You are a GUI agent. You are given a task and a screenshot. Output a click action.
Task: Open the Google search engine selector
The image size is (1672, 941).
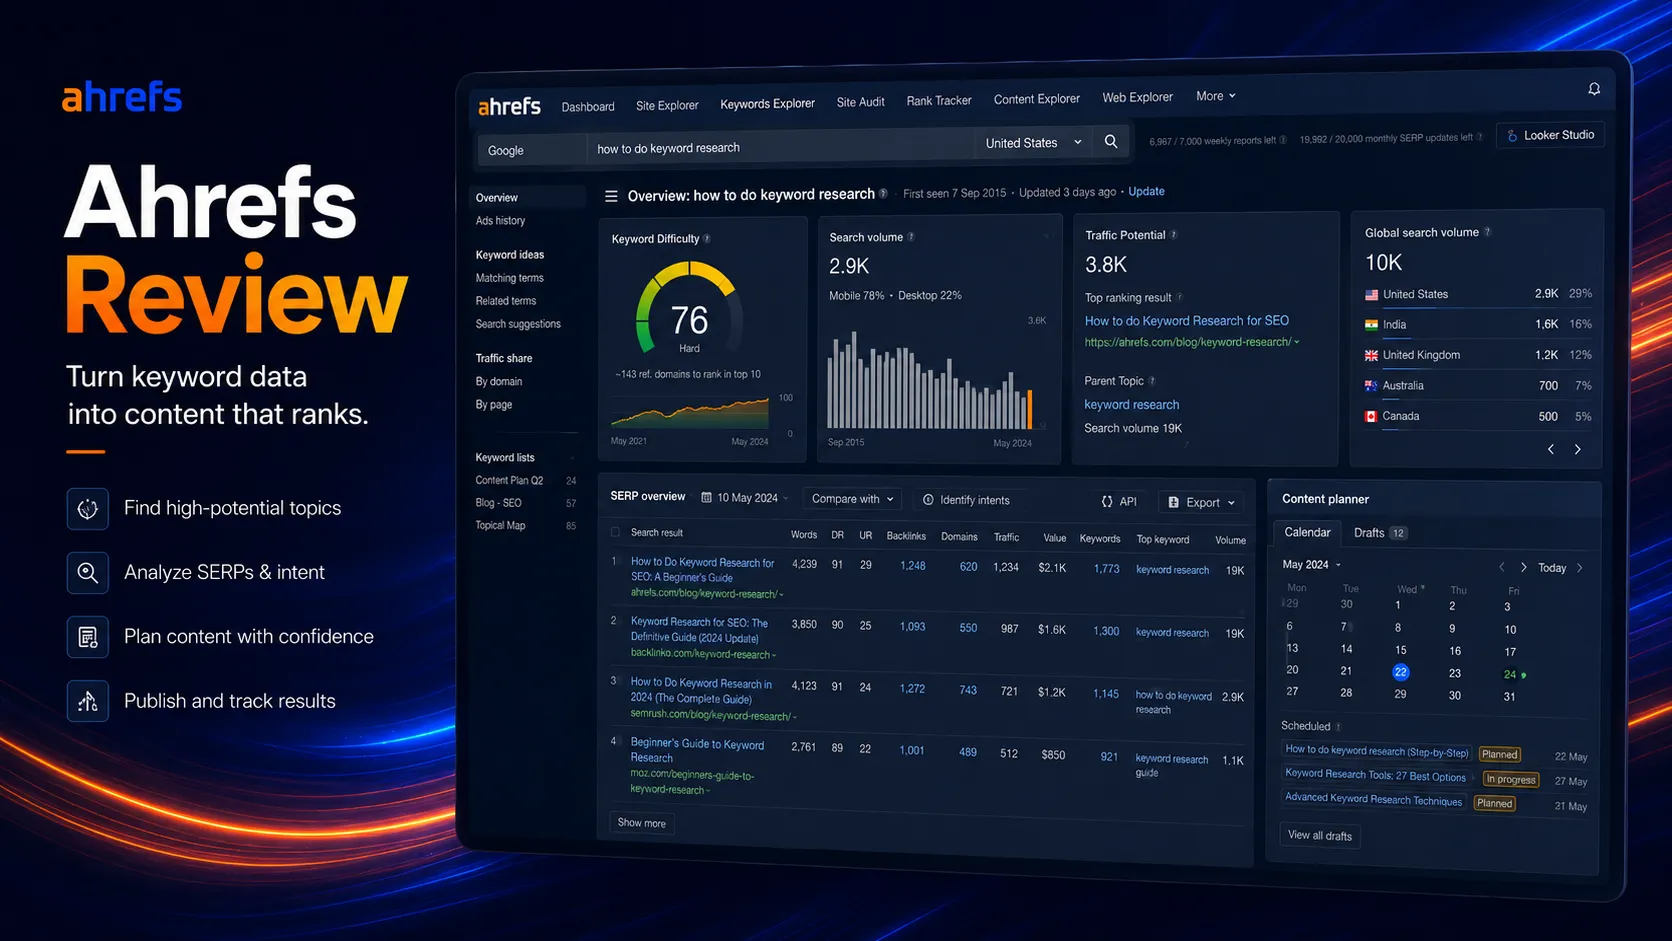[x=530, y=150]
